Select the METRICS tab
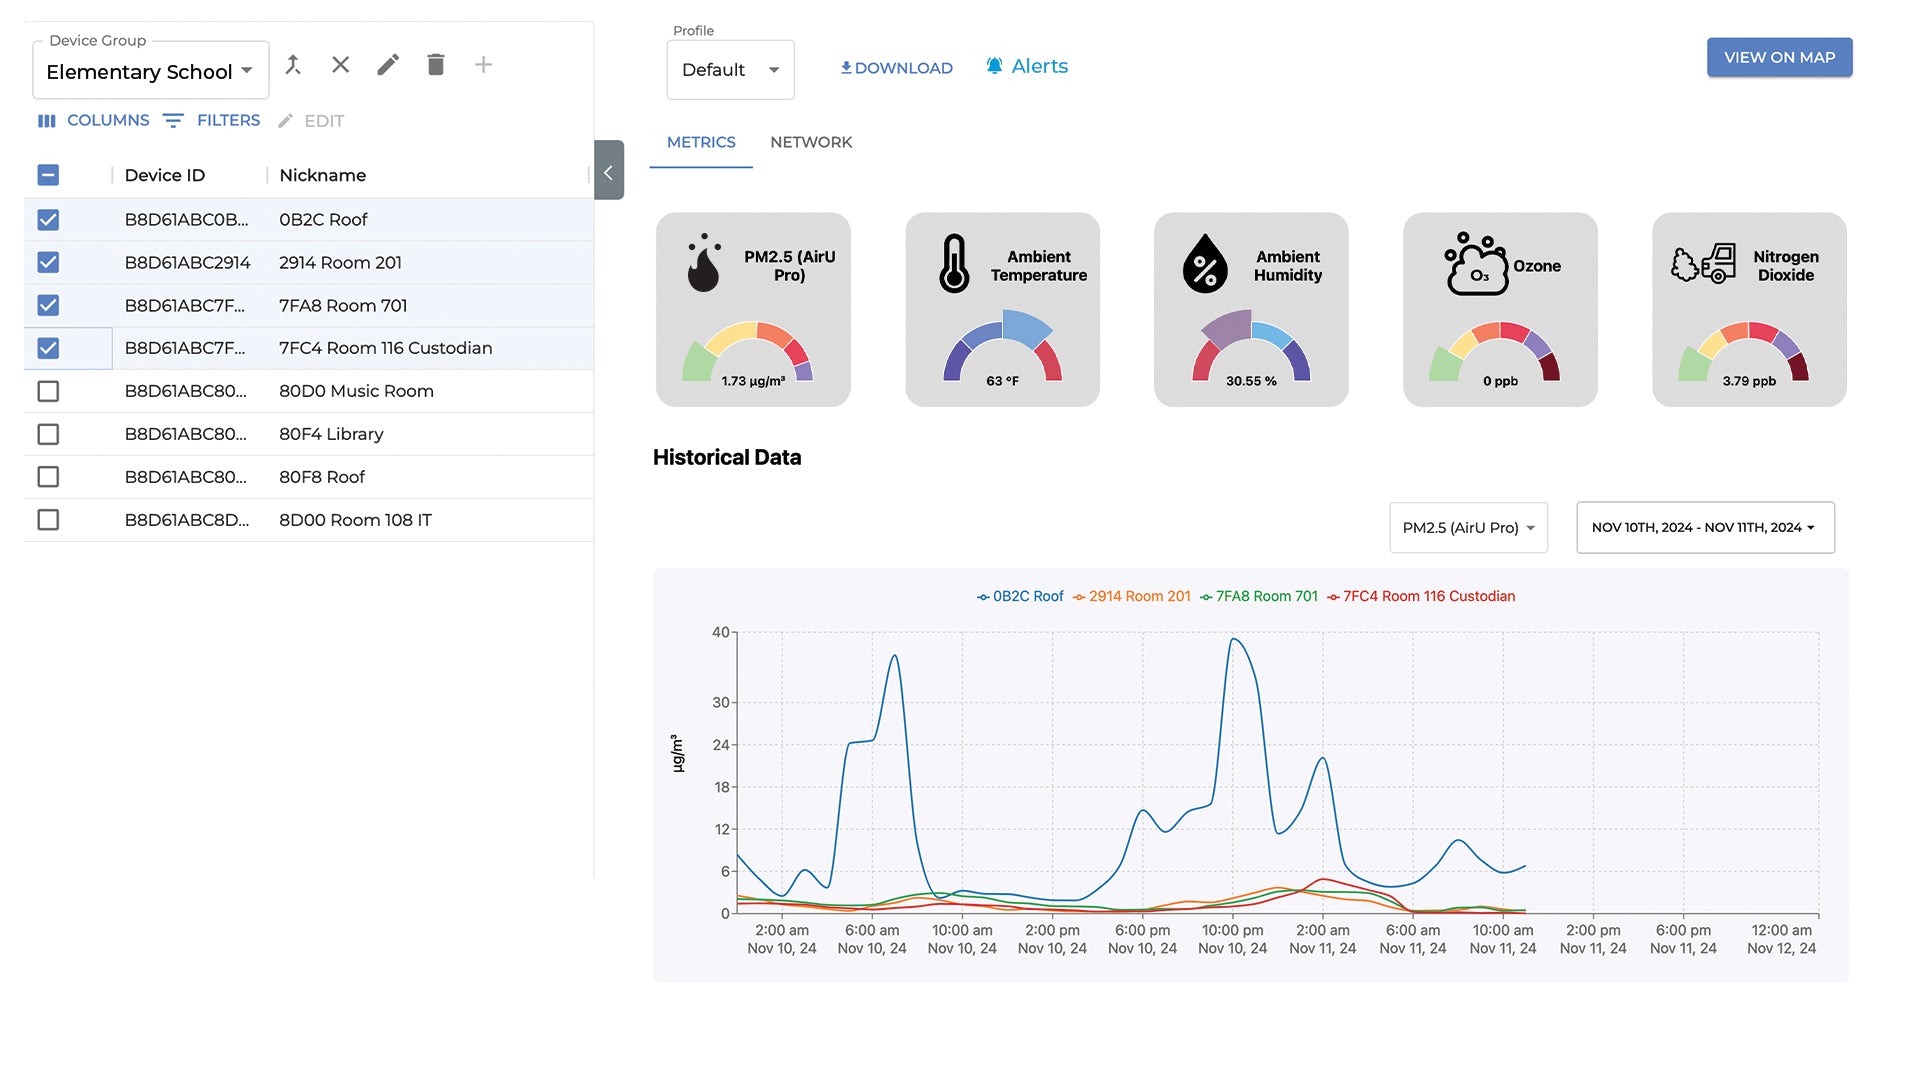The width and height of the screenshot is (1920, 1080). point(701,142)
